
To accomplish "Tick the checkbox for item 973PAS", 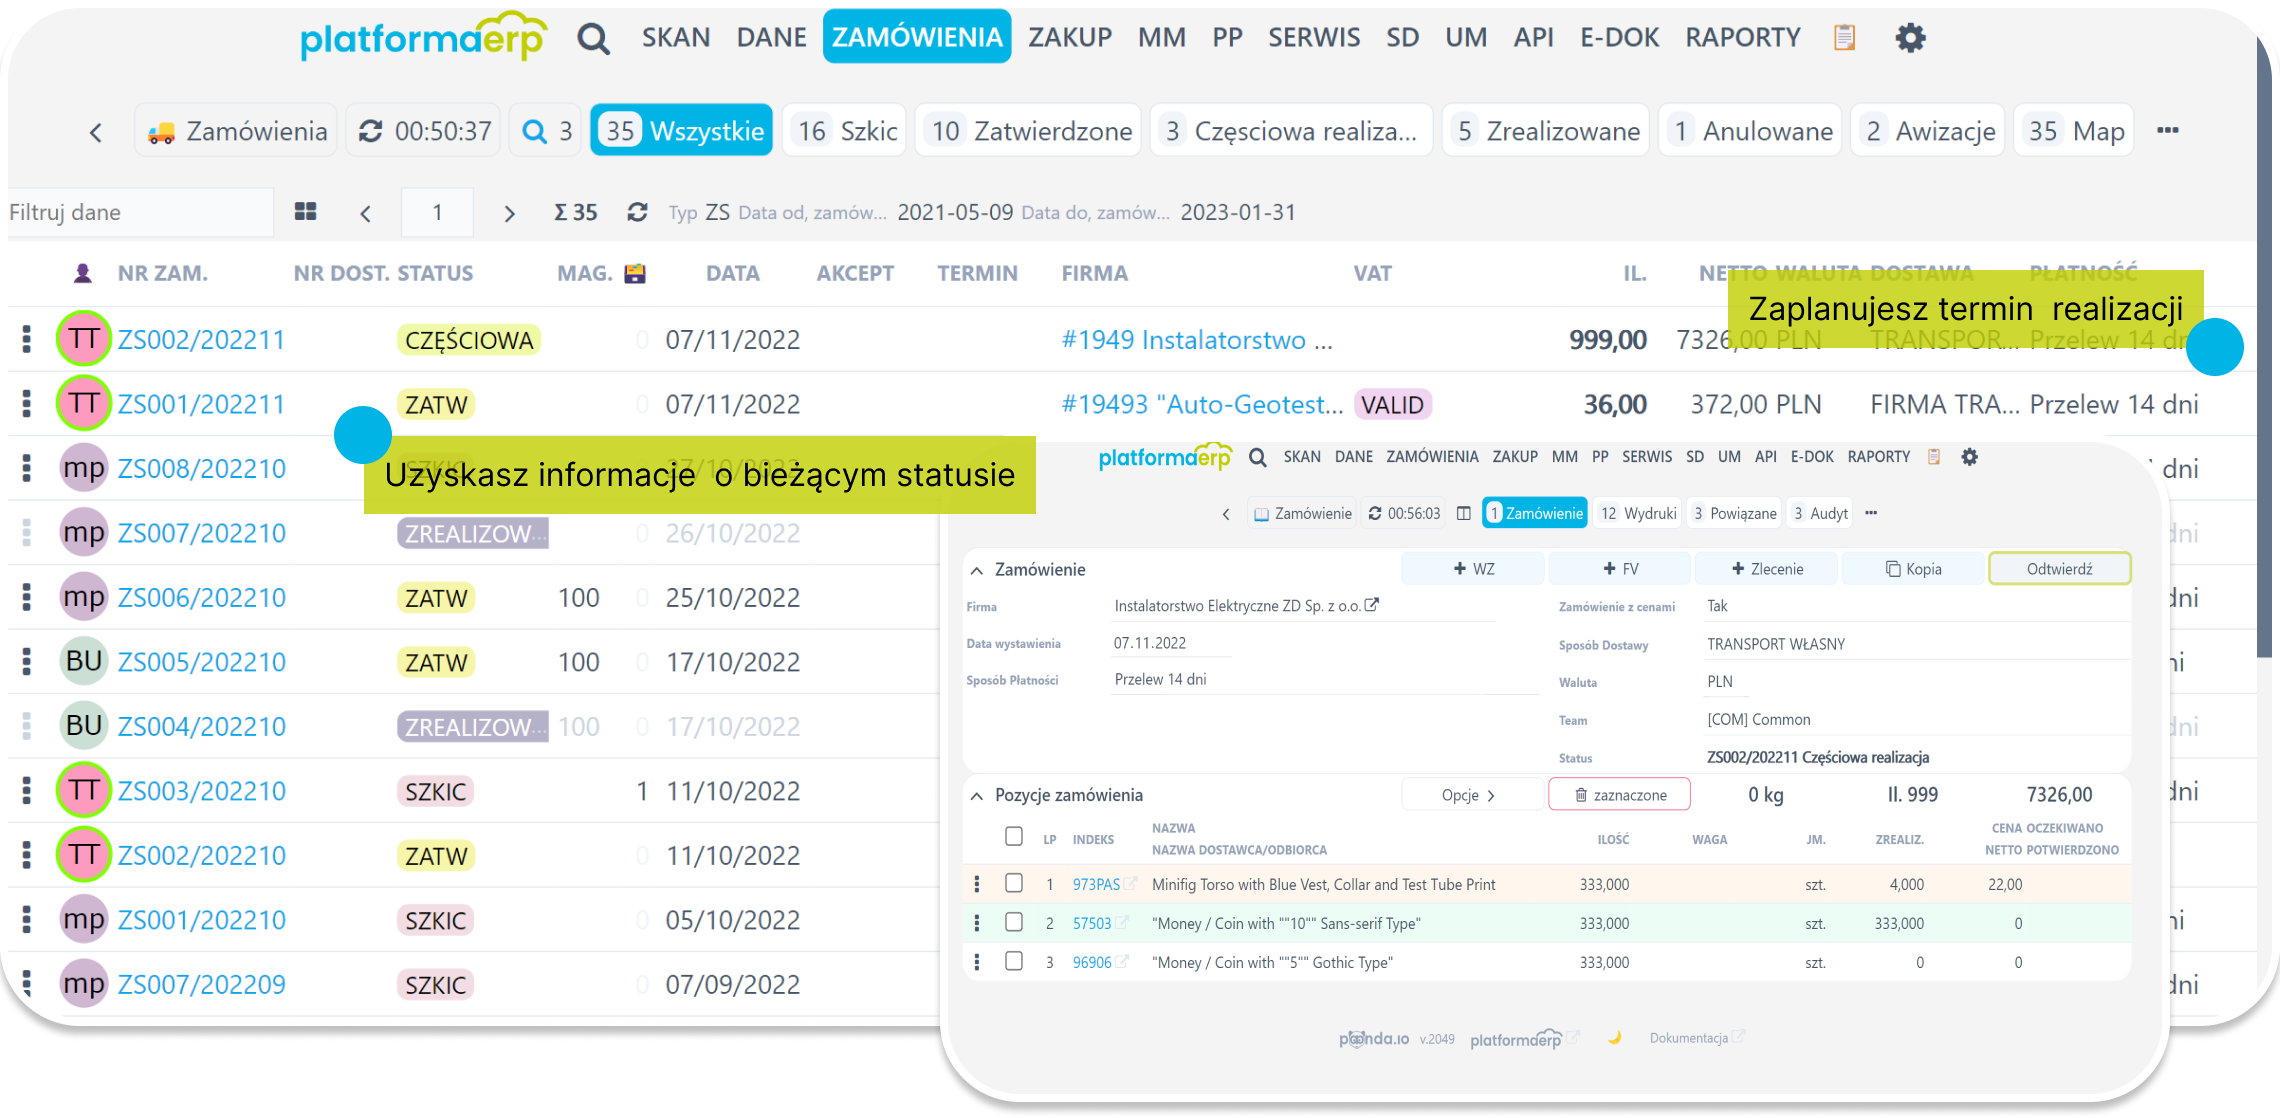I will point(1014,883).
